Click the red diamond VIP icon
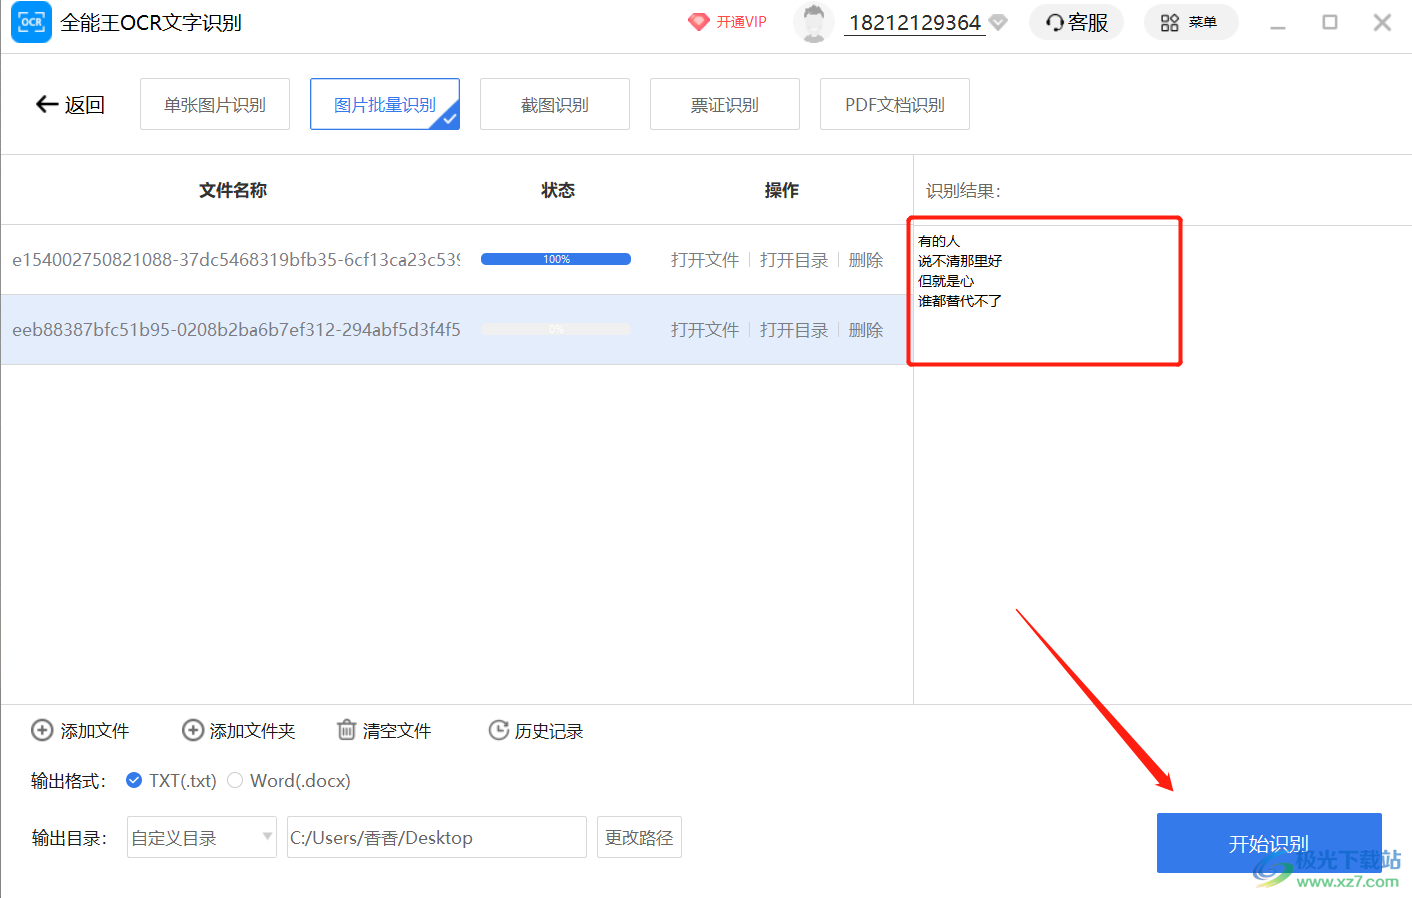This screenshot has height=898, width=1412. pos(698,22)
